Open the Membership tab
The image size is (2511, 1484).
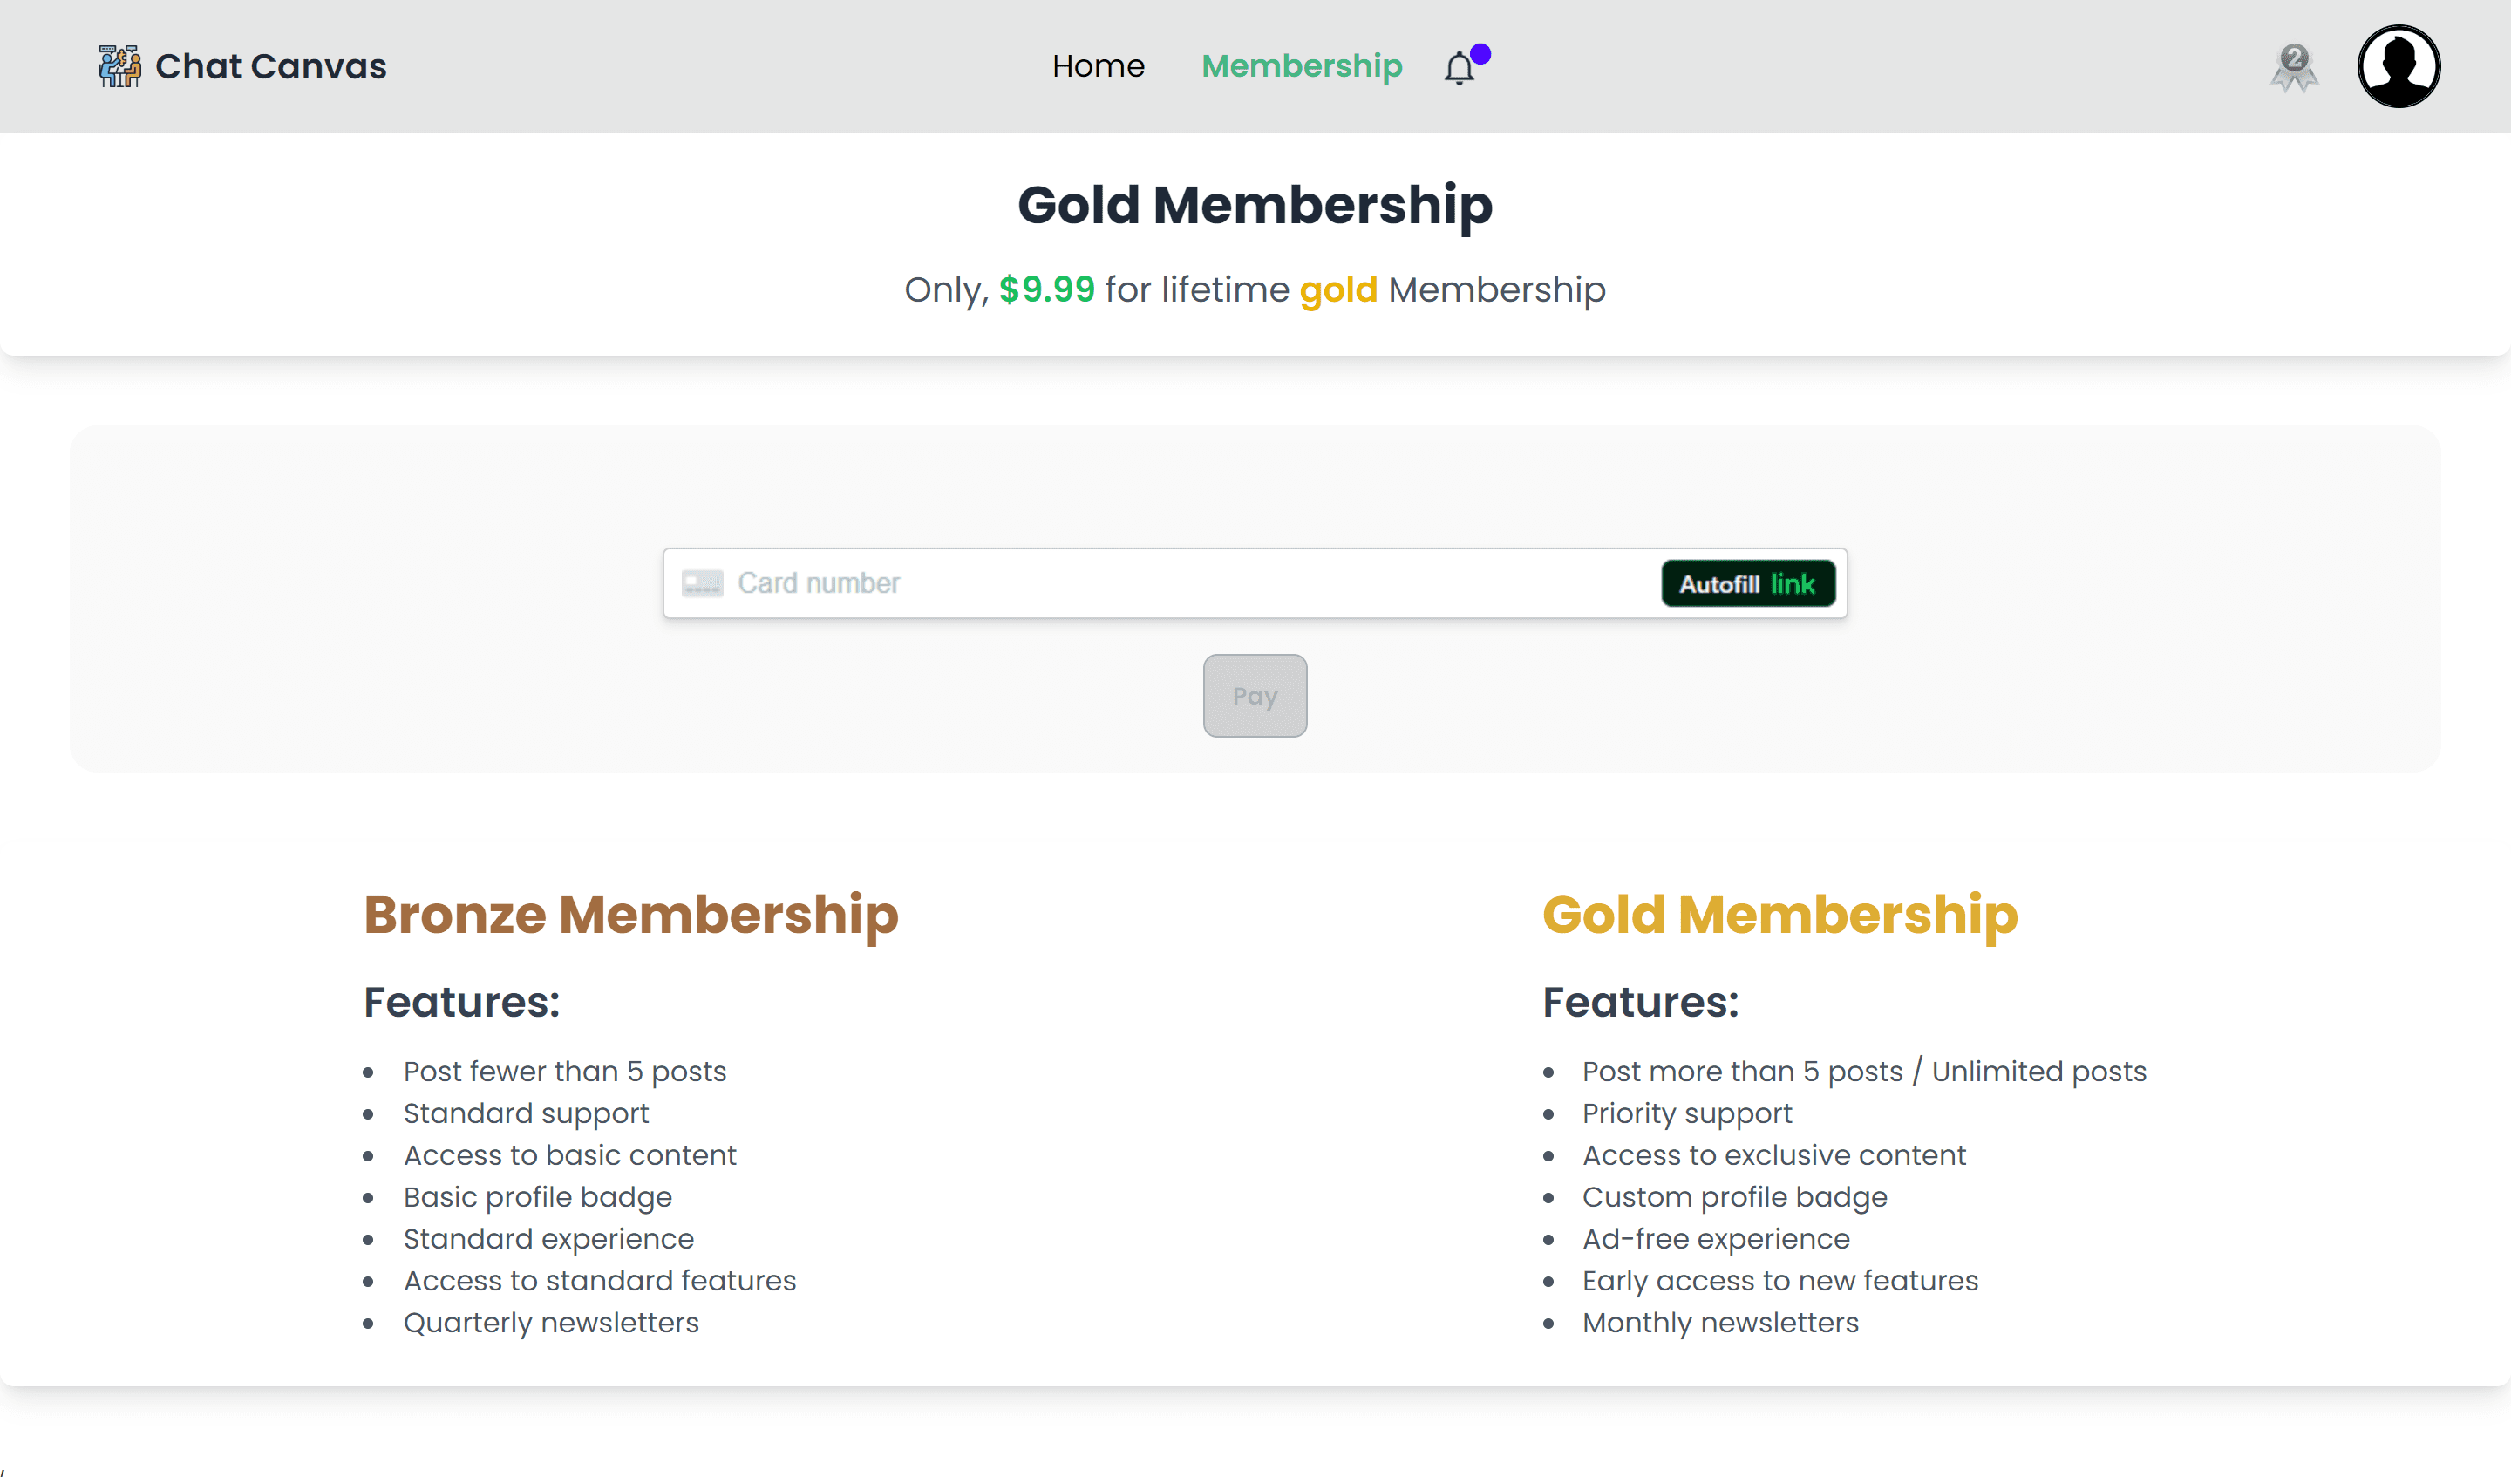point(1301,66)
